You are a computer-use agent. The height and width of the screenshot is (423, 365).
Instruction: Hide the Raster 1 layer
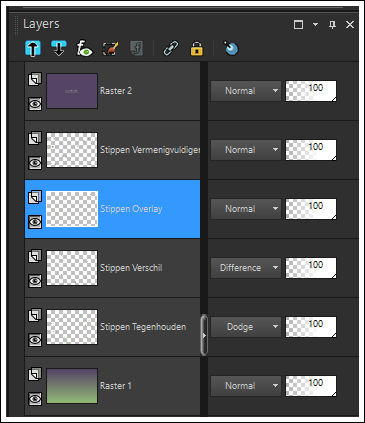pos(35,399)
